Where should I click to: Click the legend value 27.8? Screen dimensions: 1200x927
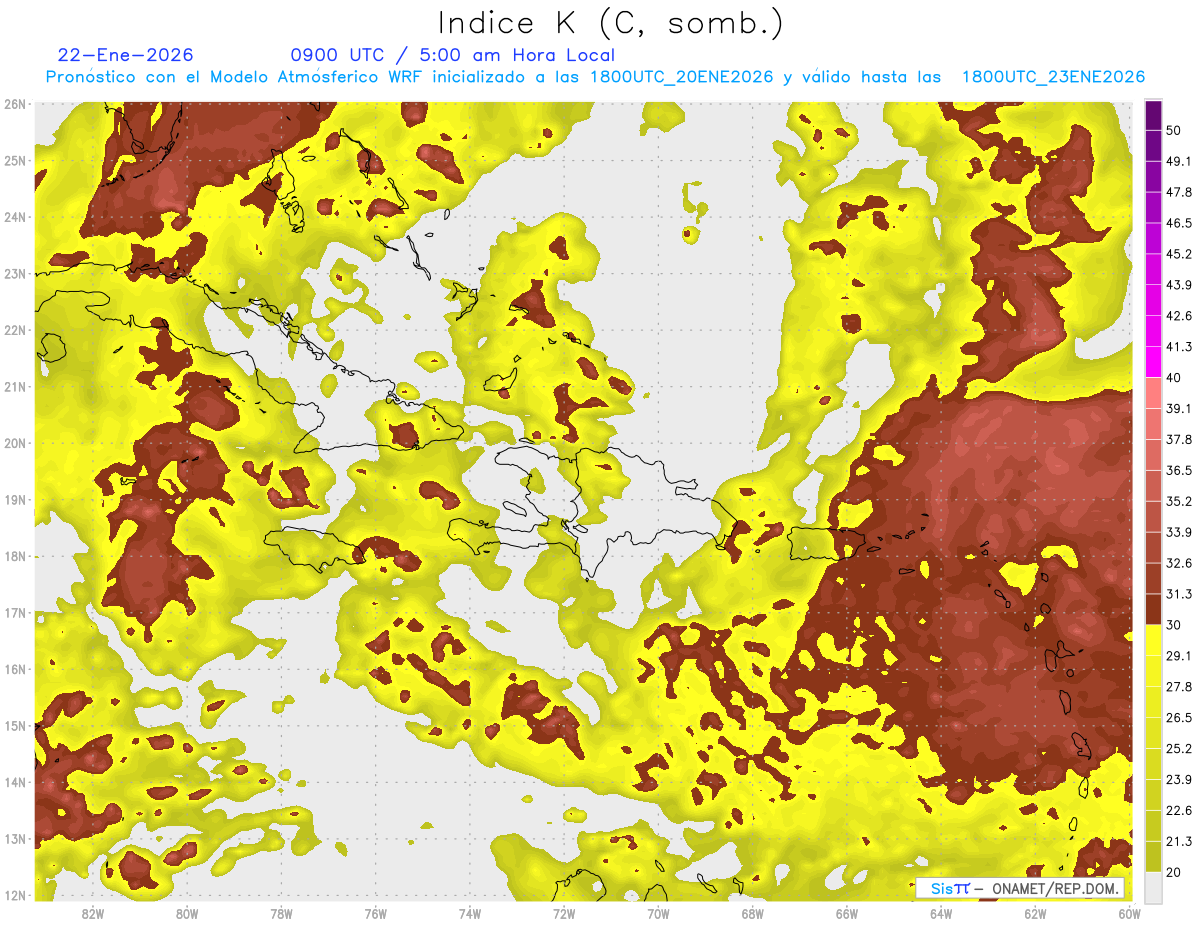coord(1179,686)
